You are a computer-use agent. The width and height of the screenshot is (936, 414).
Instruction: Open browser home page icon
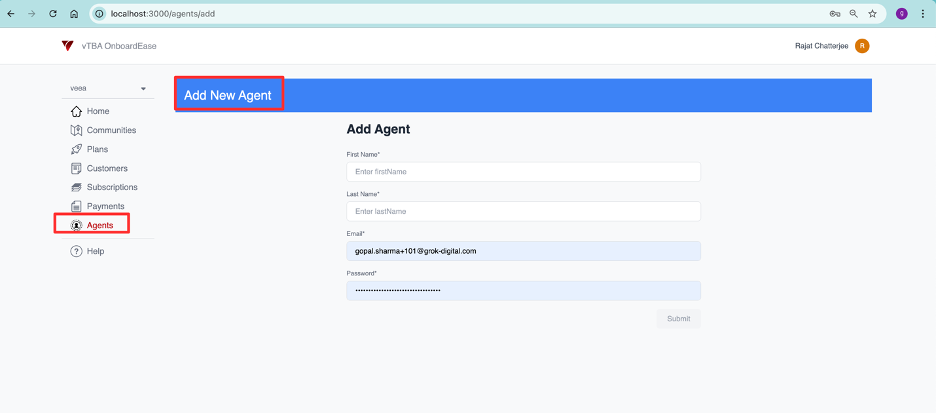(x=74, y=14)
